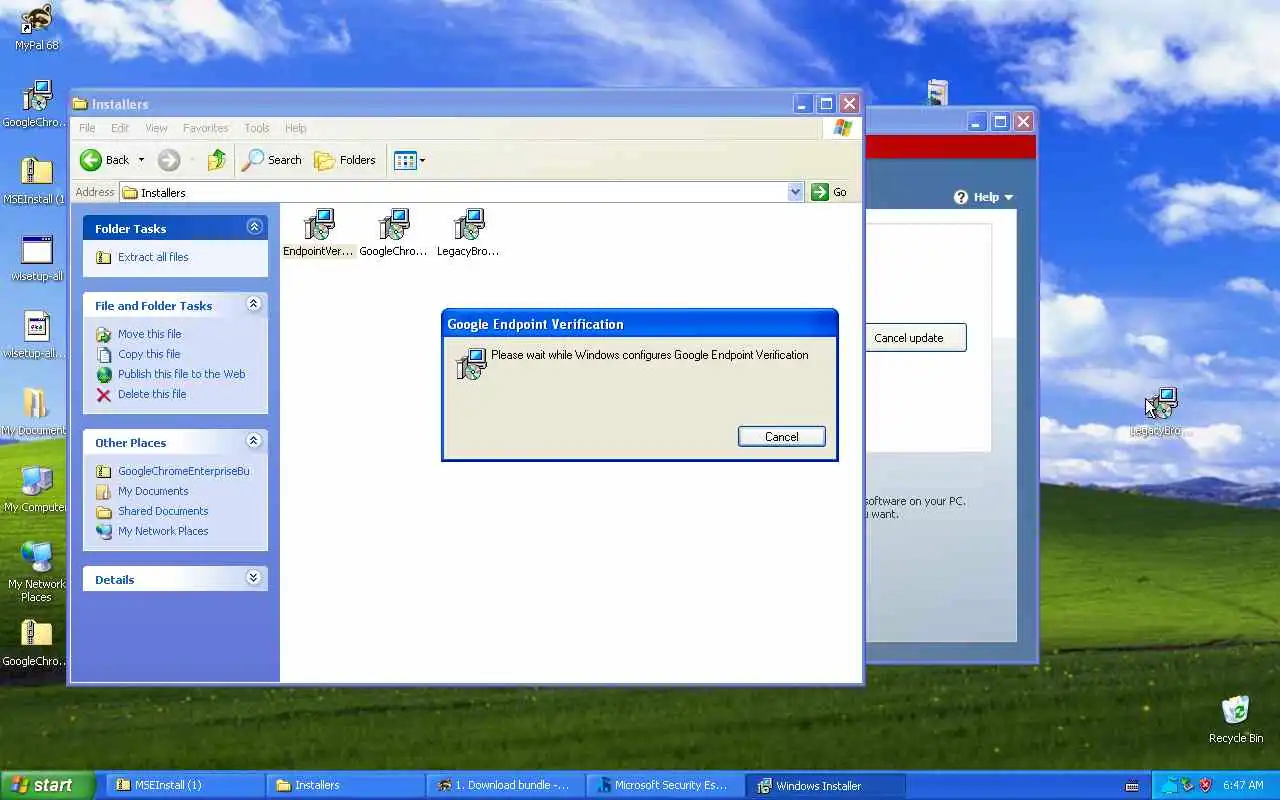Switch to Windows Installer taskbar item
Image resolution: width=1280 pixels, height=800 pixels.
[826, 785]
